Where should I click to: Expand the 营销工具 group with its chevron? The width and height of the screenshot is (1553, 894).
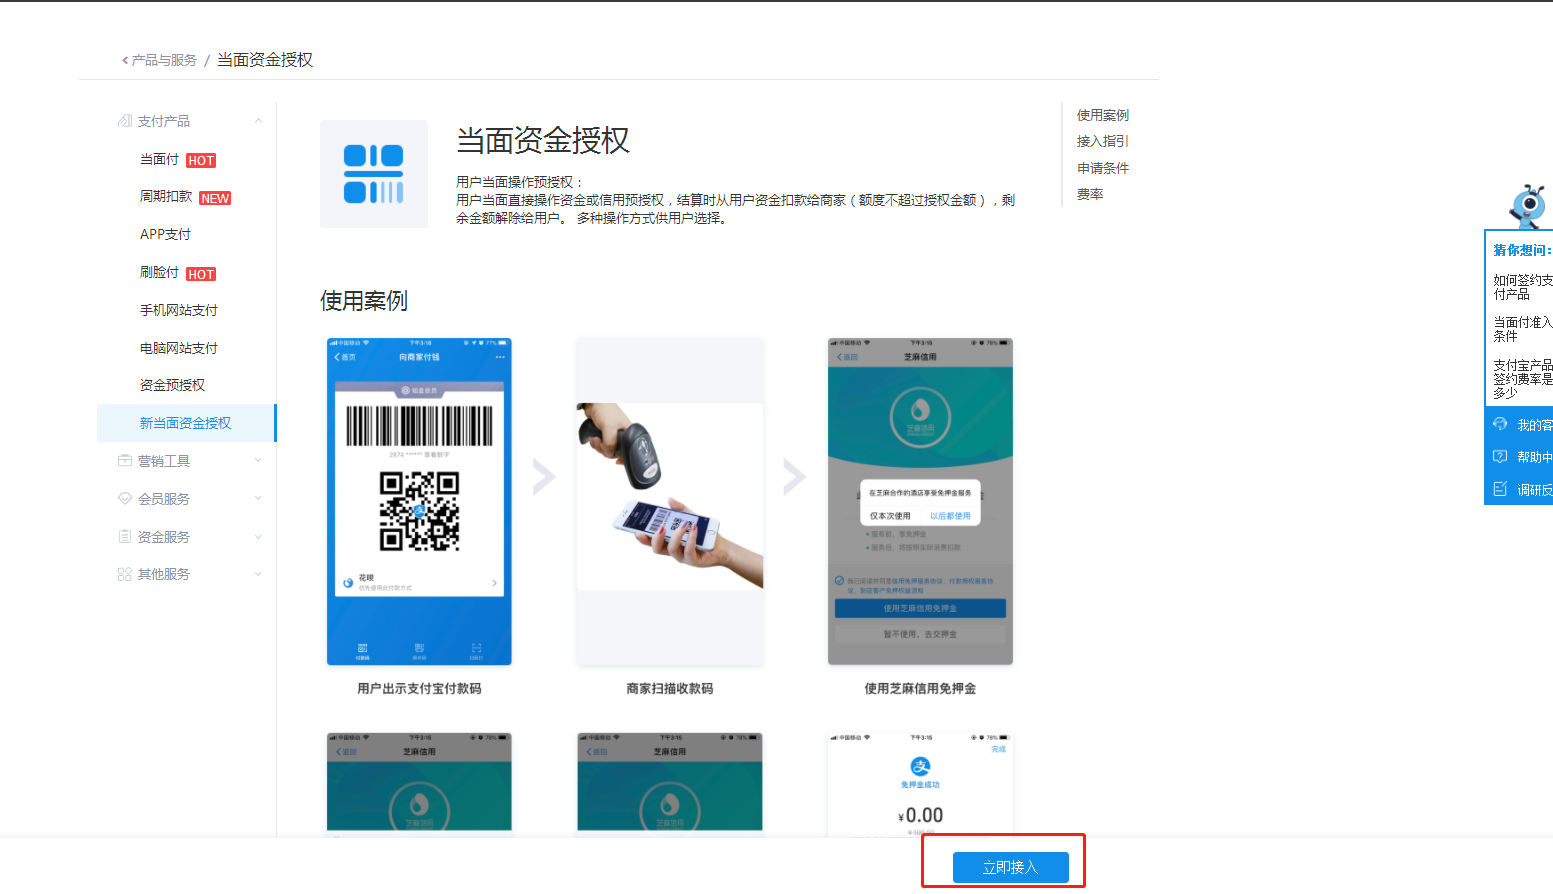pos(258,461)
